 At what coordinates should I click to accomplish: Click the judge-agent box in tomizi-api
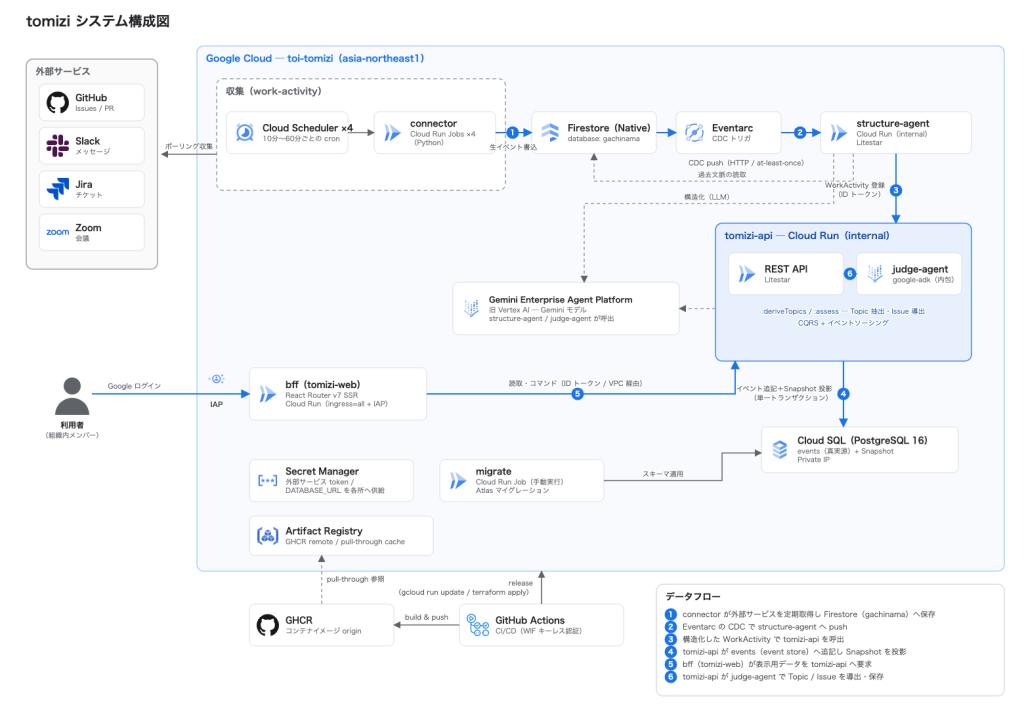[x=909, y=274]
